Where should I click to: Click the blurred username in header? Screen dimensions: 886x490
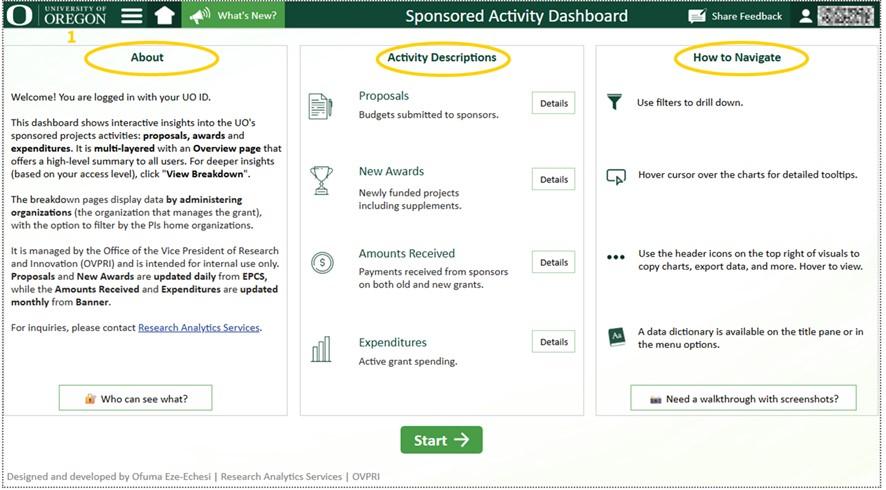tap(845, 16)
